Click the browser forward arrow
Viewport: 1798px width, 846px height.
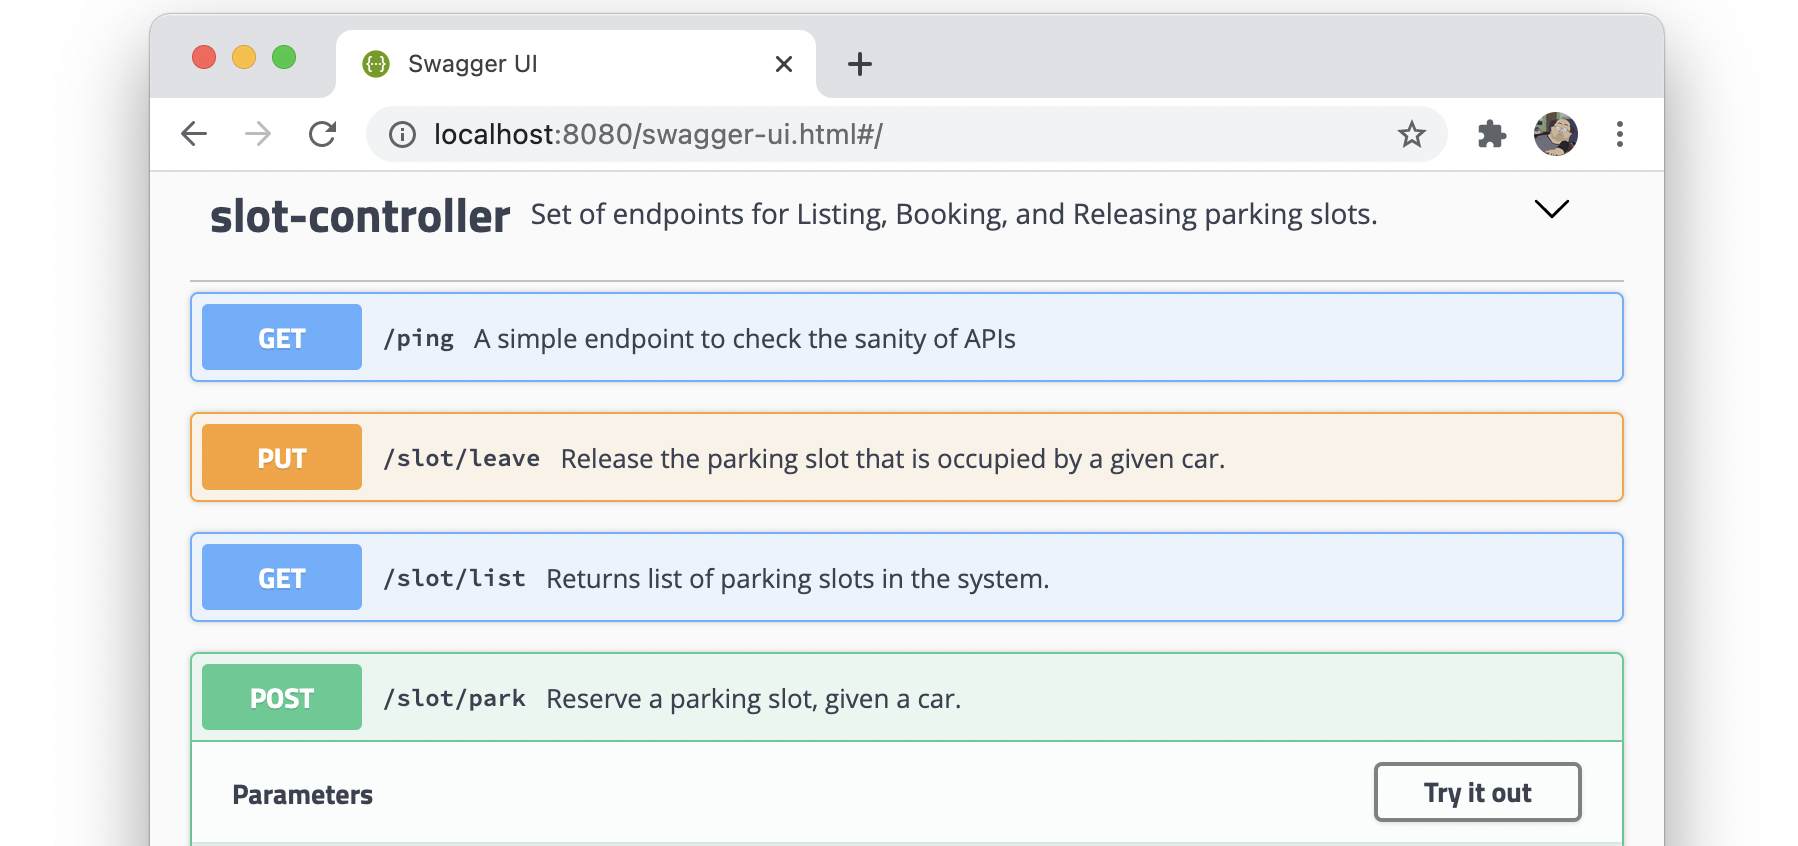pyautogui.click(x=258, y=134)
